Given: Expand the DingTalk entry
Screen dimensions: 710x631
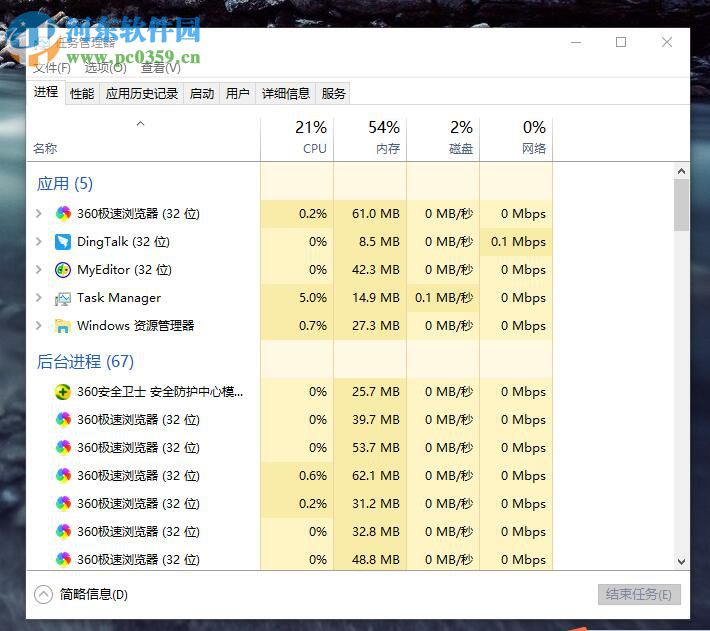Looking at the screenshot, I should click(x=39, y=242).
